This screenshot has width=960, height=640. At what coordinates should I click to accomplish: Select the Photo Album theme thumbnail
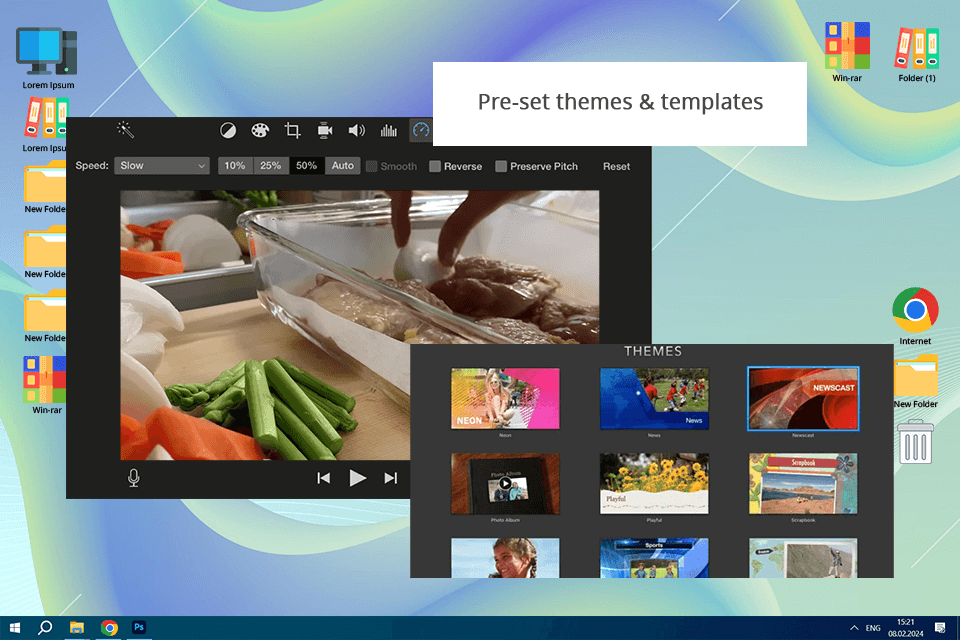[x=505, y=483]
